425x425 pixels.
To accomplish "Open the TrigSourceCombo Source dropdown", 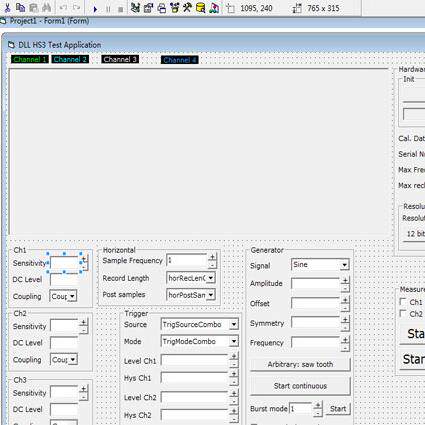I will click(x=234, y=324).
